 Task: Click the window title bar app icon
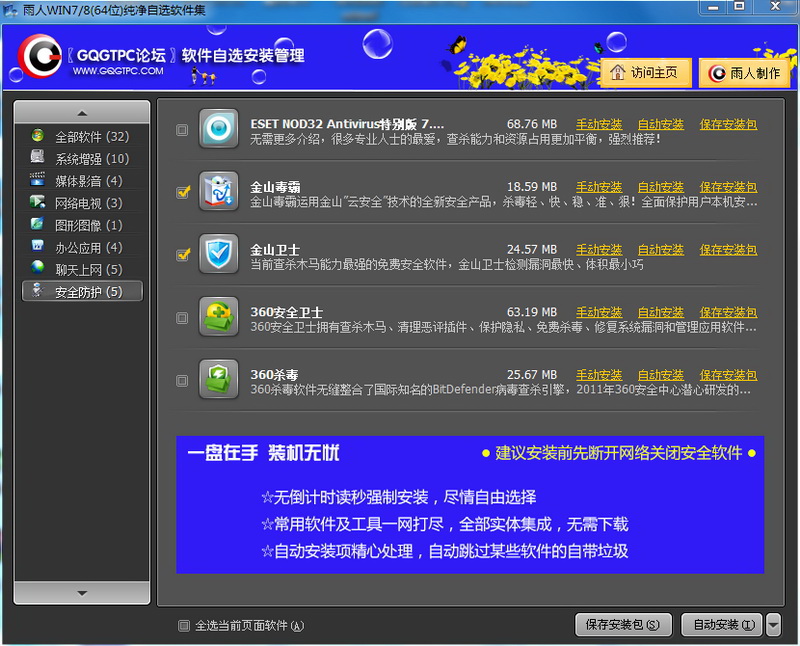pos(10,10)
